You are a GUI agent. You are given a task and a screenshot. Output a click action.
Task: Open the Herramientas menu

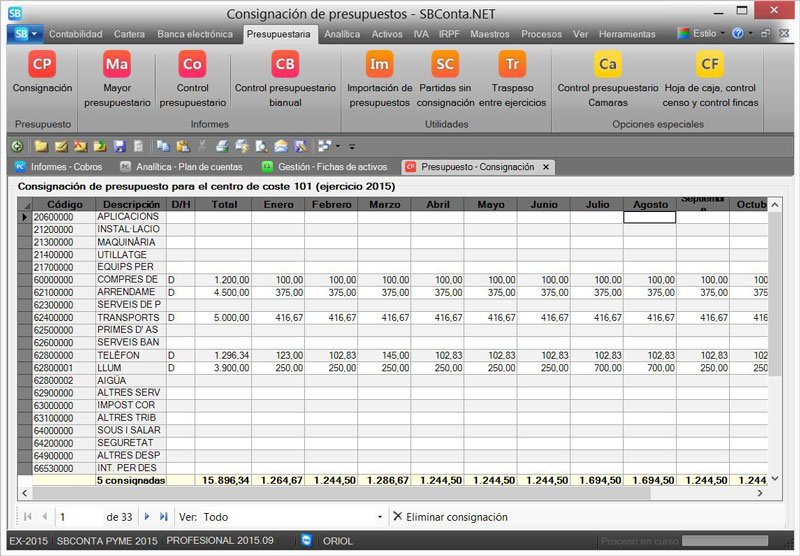[627, 34]
